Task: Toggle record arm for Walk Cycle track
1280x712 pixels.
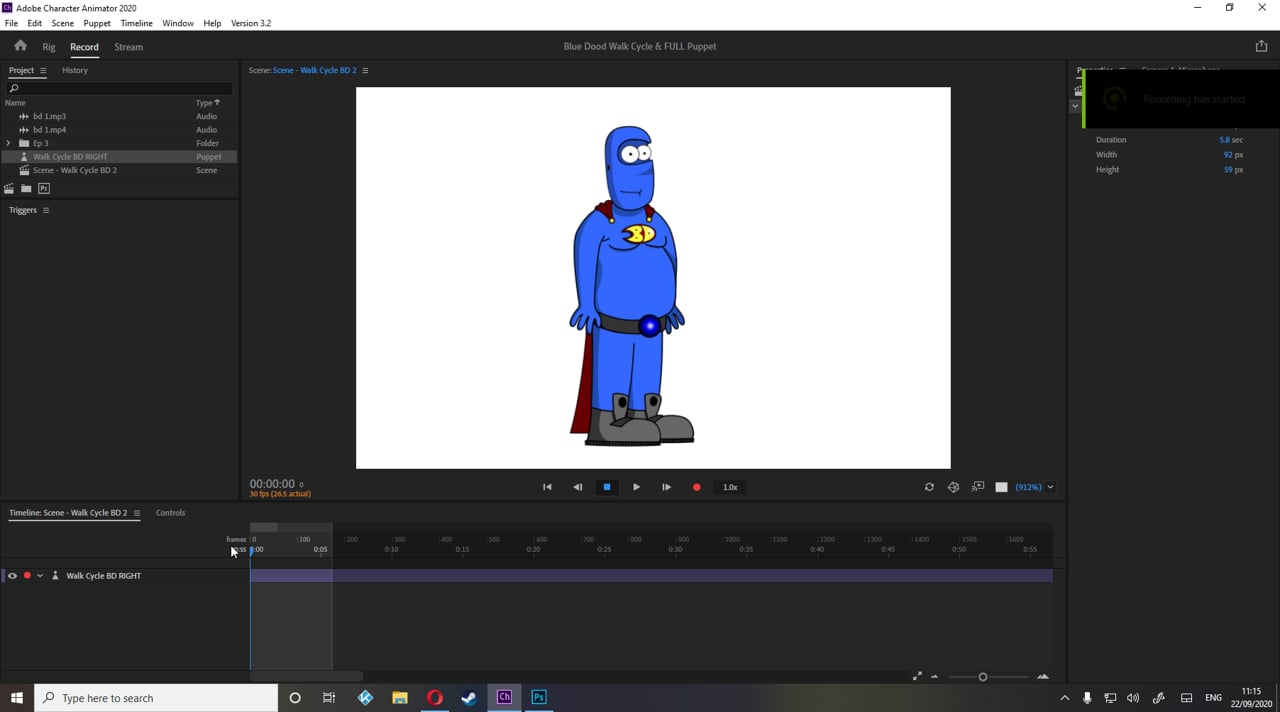Action: [x=27, y=576]
